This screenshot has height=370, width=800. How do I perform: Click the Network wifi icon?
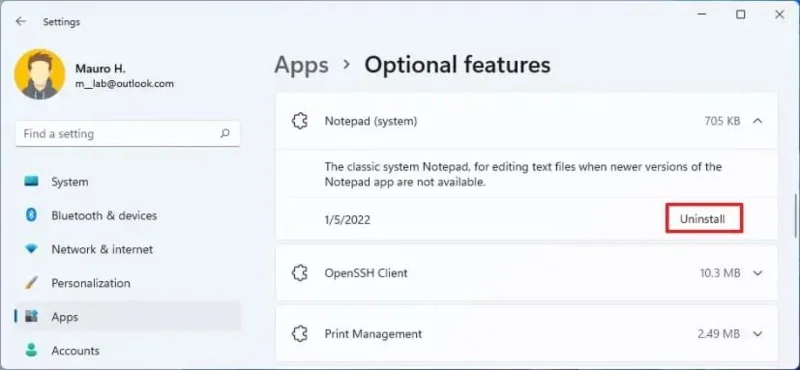click(31, 249)
